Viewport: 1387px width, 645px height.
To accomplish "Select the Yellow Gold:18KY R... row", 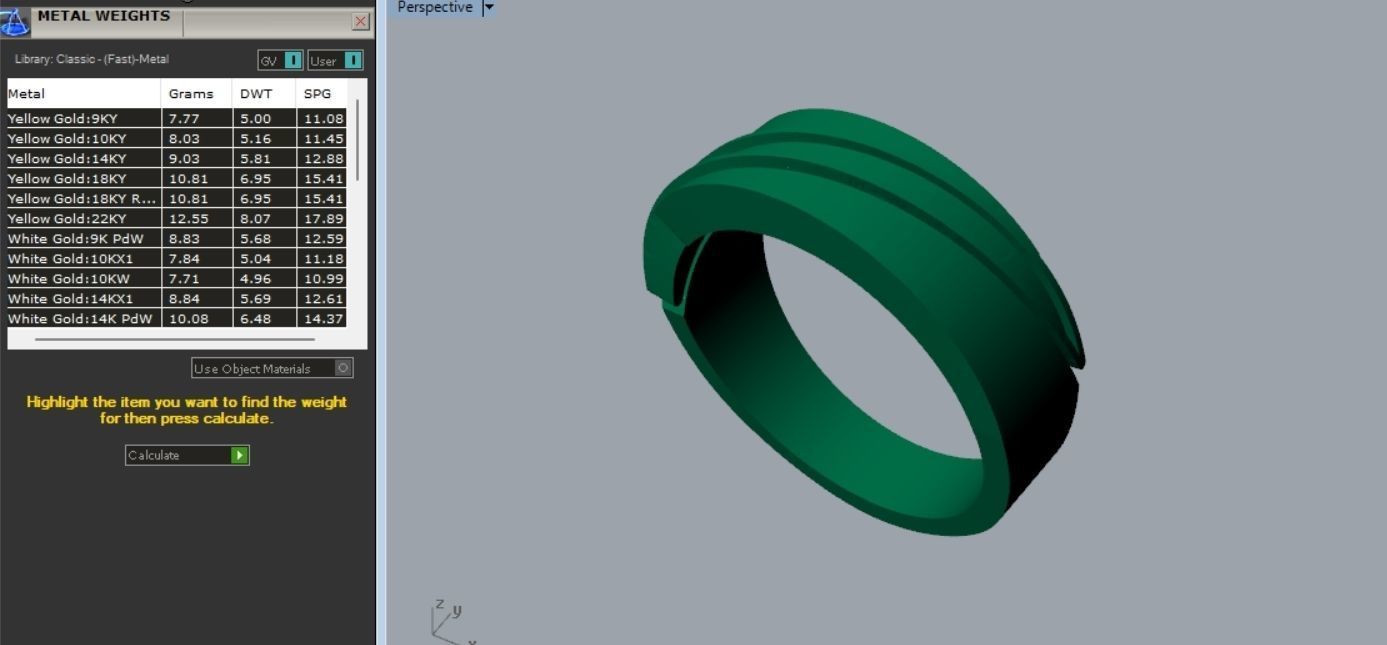I will [x=177, y=198].
